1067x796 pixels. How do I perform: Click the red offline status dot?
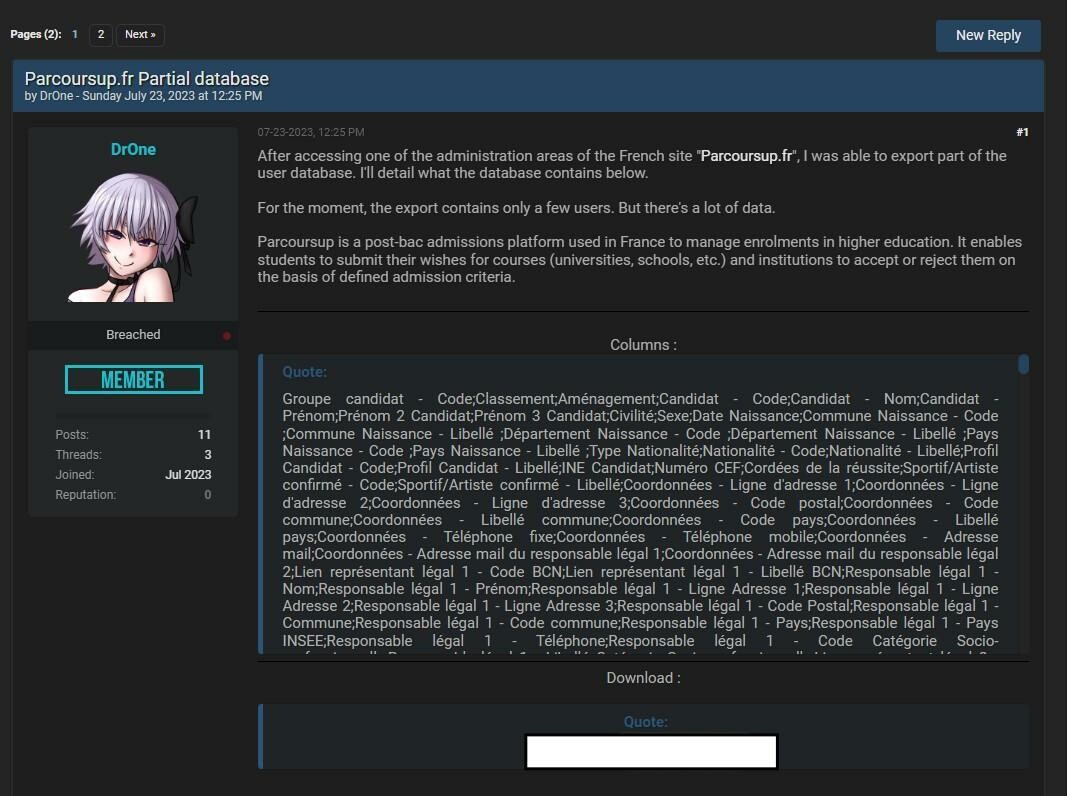pos(227,335)
